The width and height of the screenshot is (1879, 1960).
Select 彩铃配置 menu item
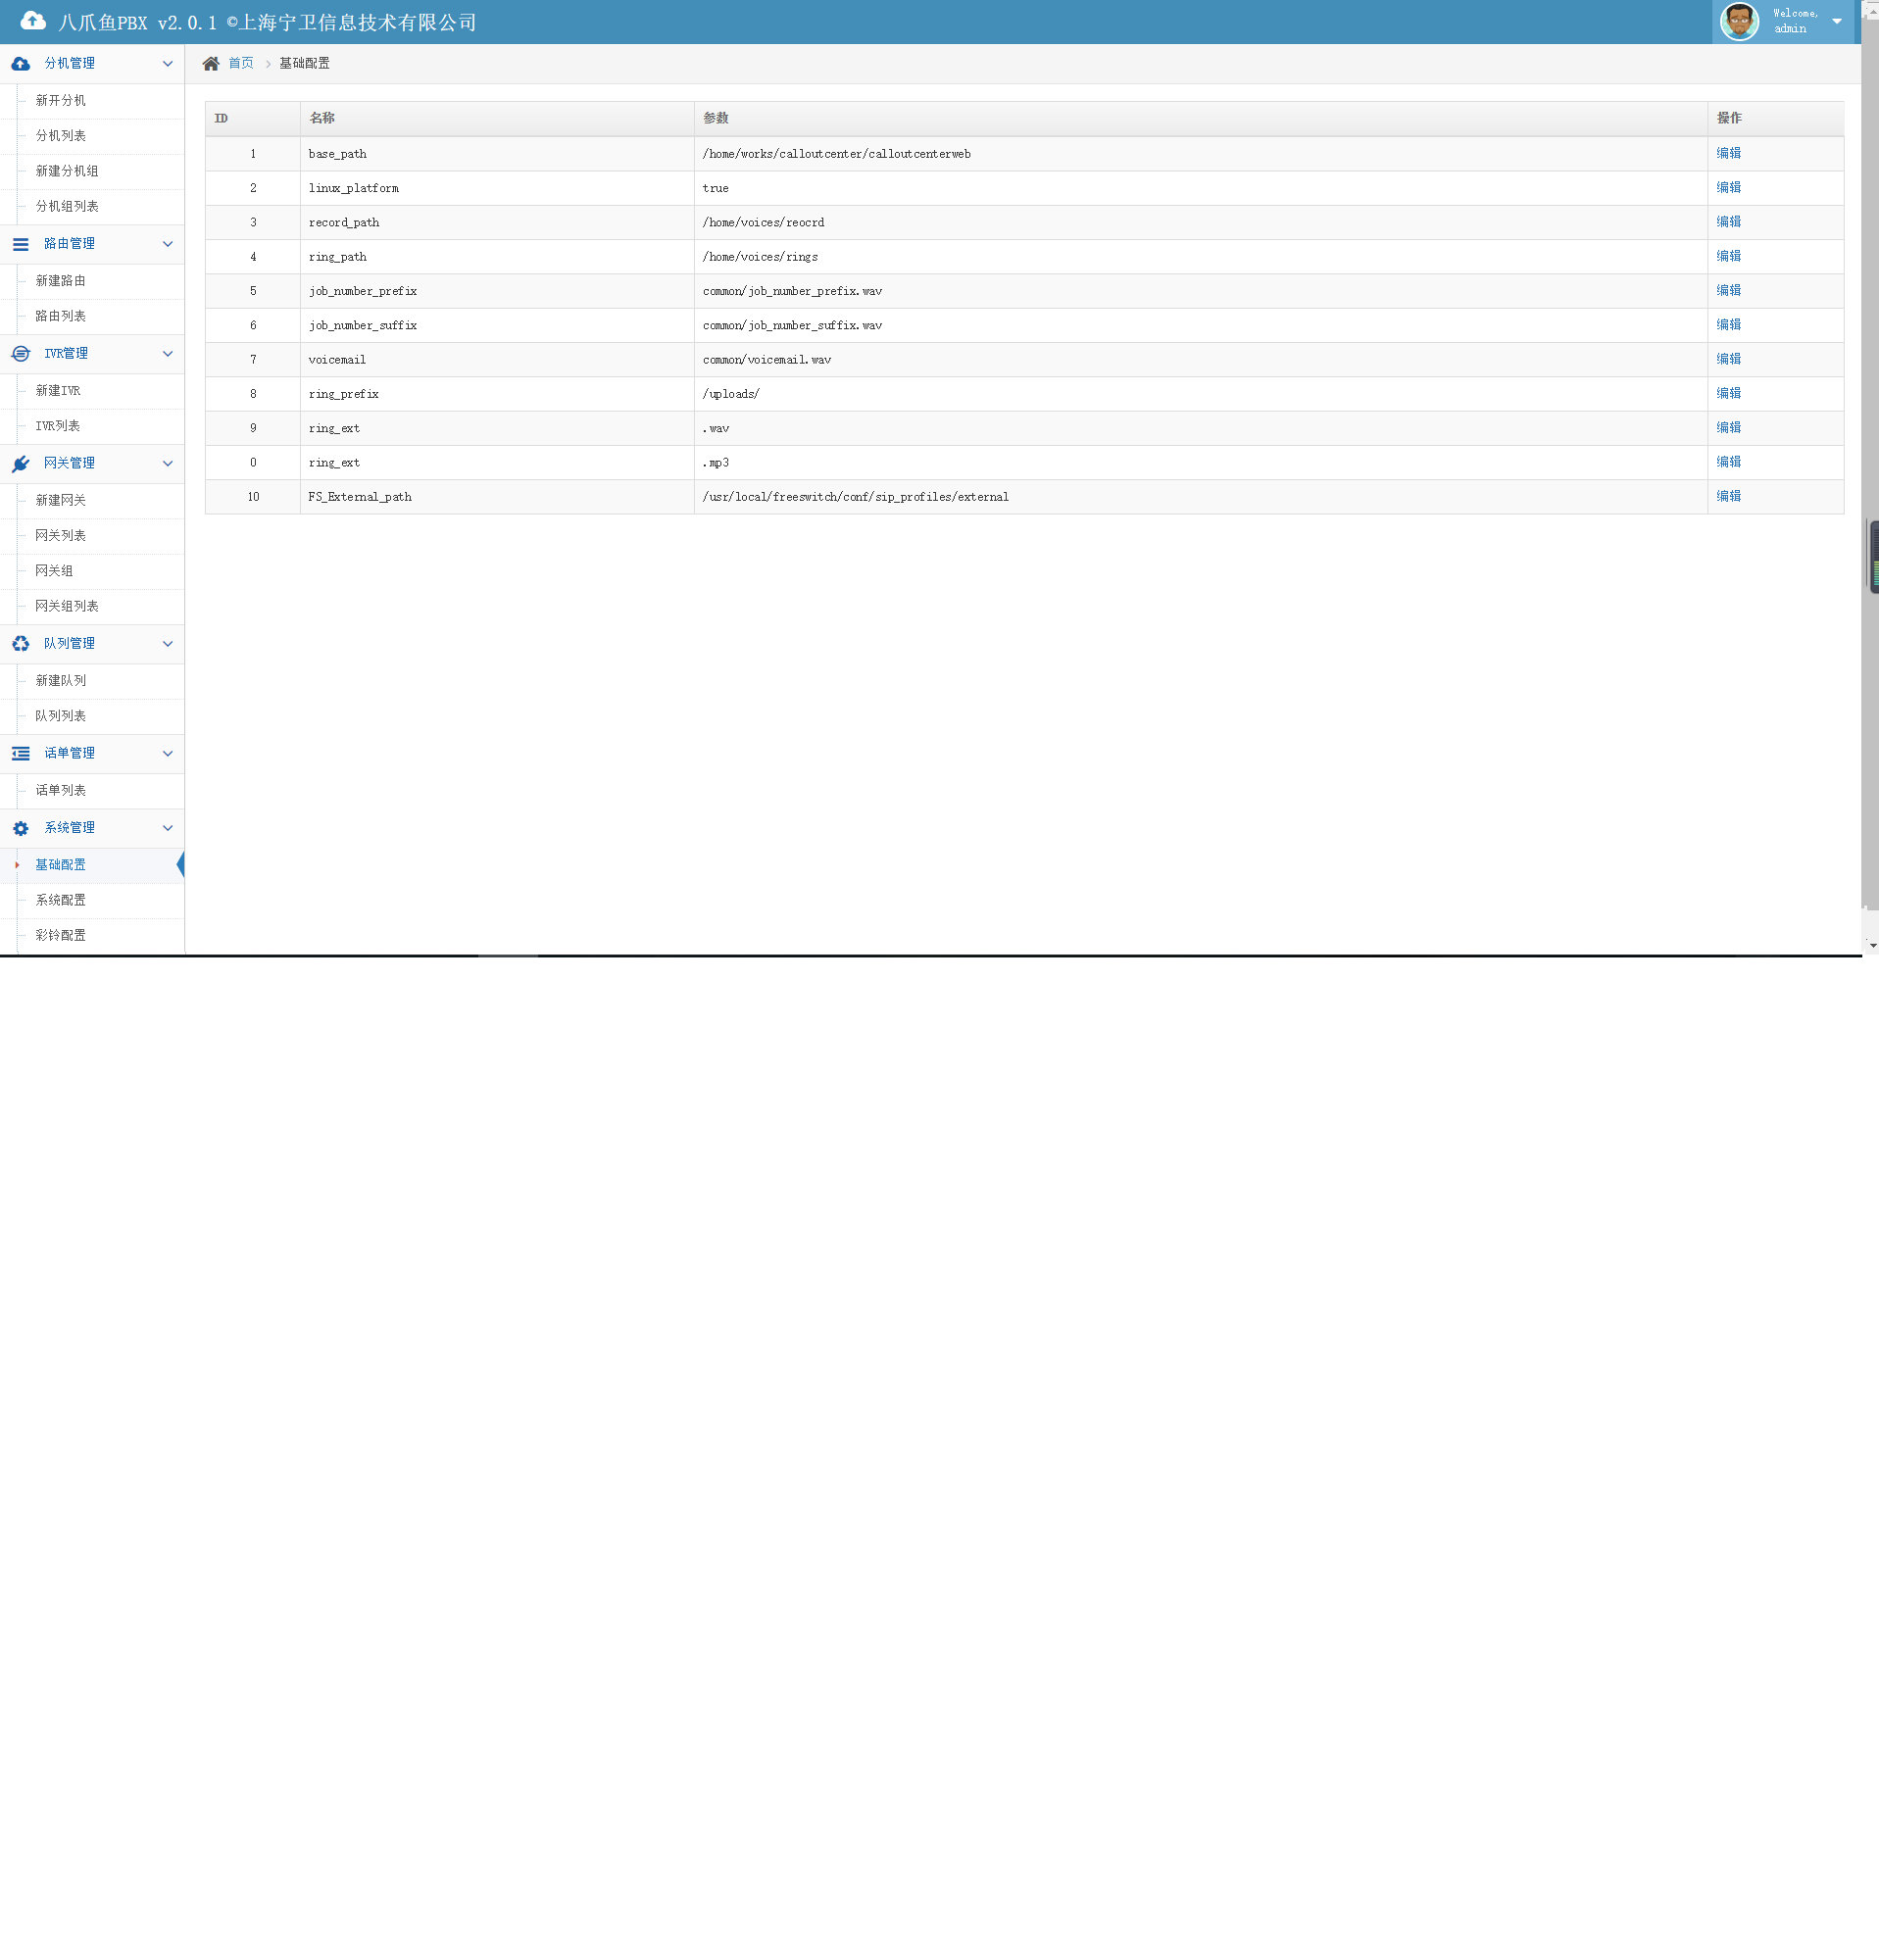[x=61, y=936]
